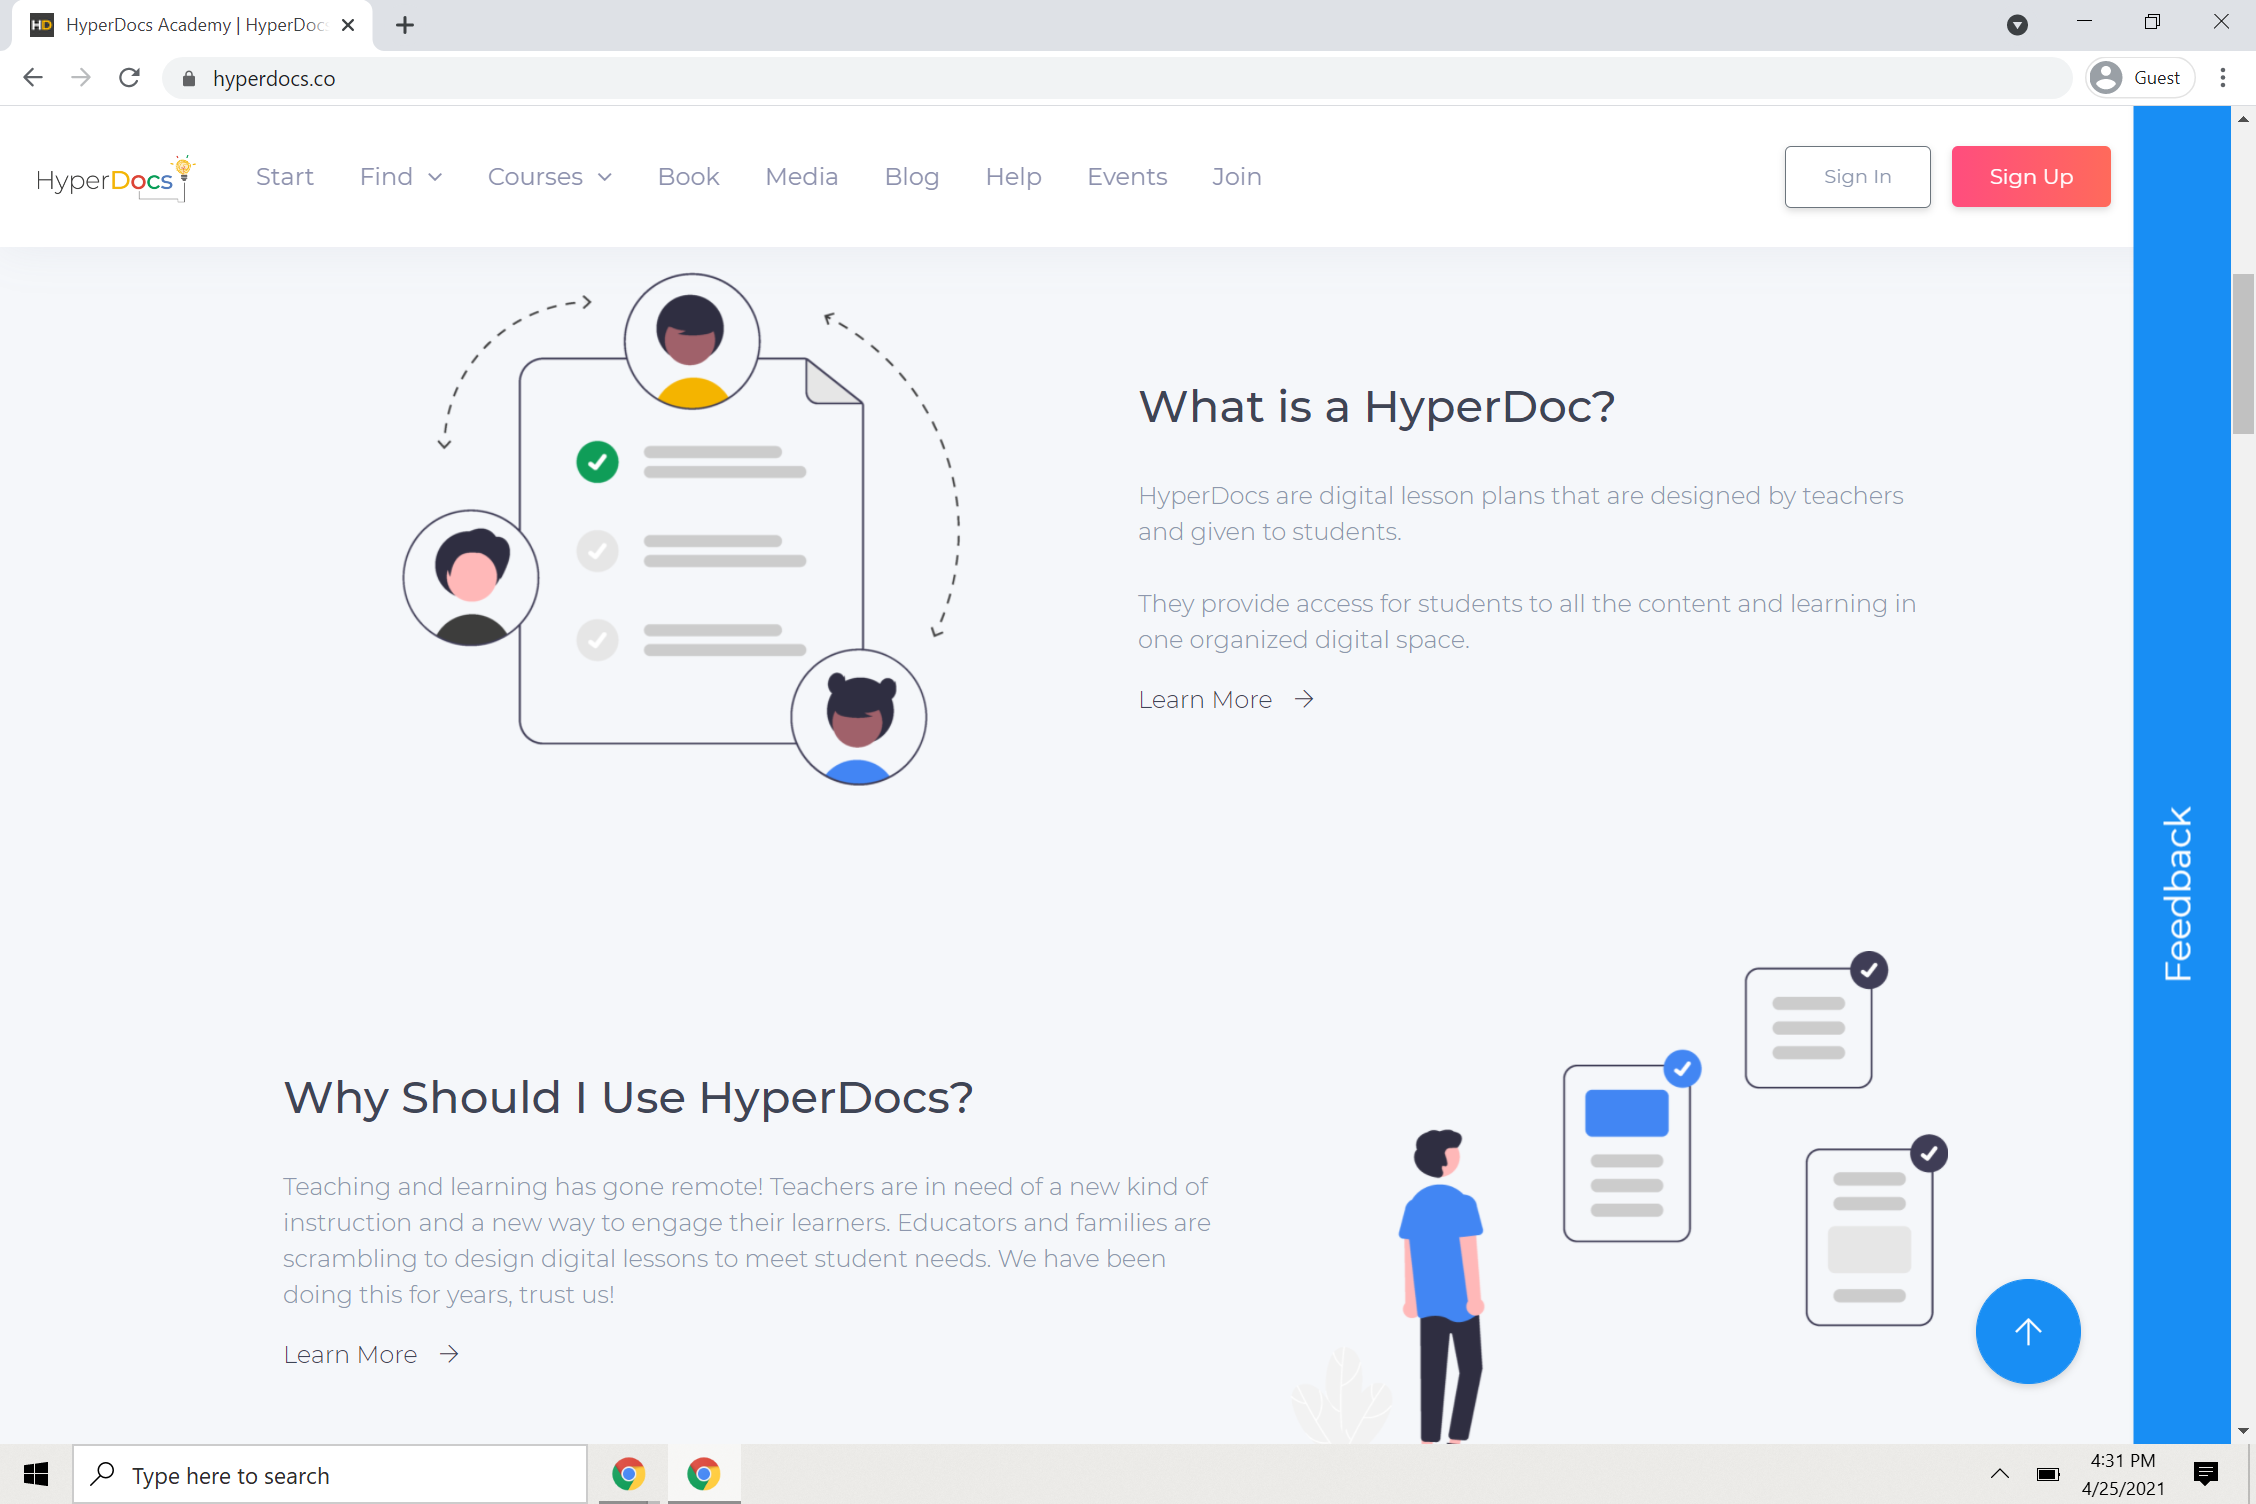Image resolution: width=2256 pixels, height=1504 pixels.
Task: Click the browser back arrow
Action: click(x=33, y=77)
